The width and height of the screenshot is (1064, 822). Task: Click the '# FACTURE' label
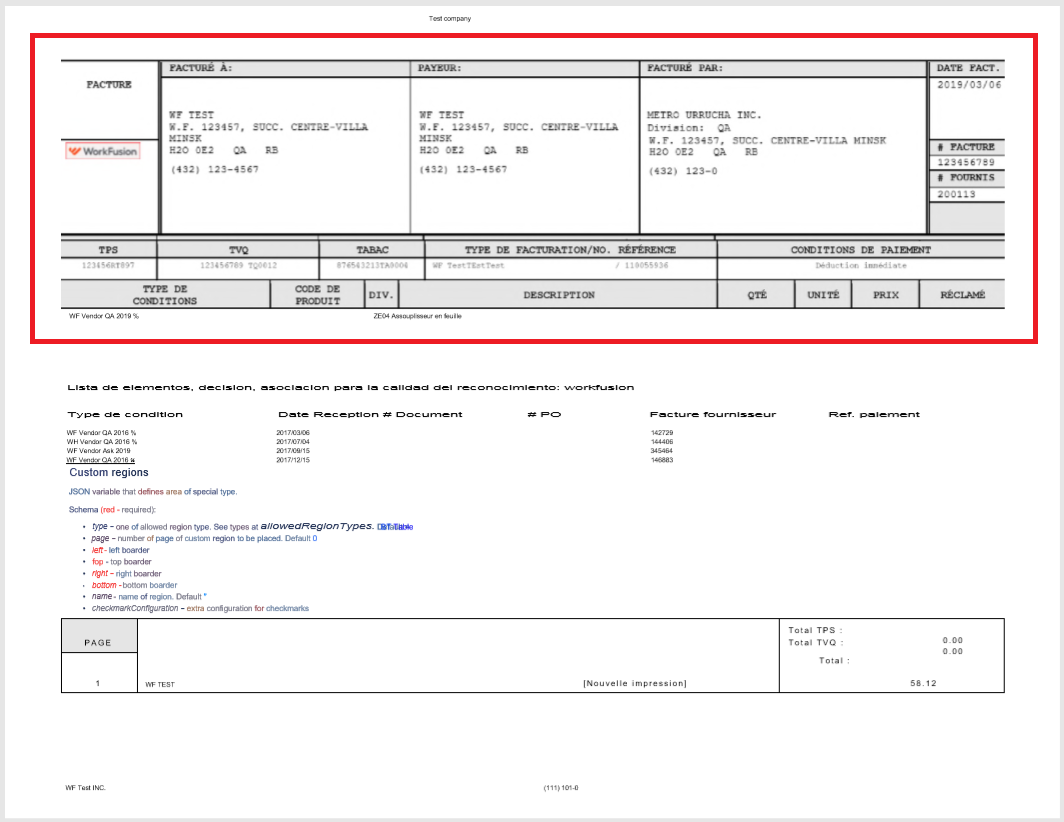tap(966, 147)
